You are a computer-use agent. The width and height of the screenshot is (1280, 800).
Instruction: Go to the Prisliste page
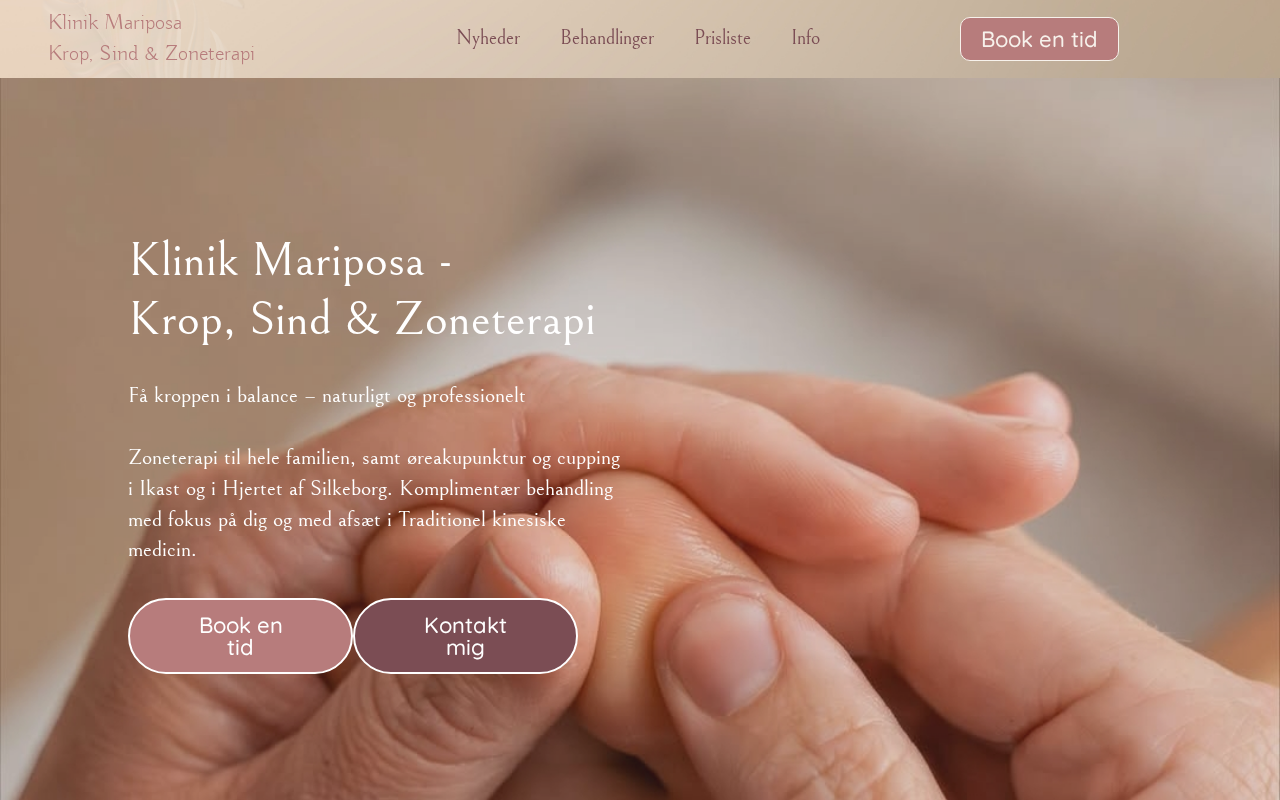click(722, 38)
